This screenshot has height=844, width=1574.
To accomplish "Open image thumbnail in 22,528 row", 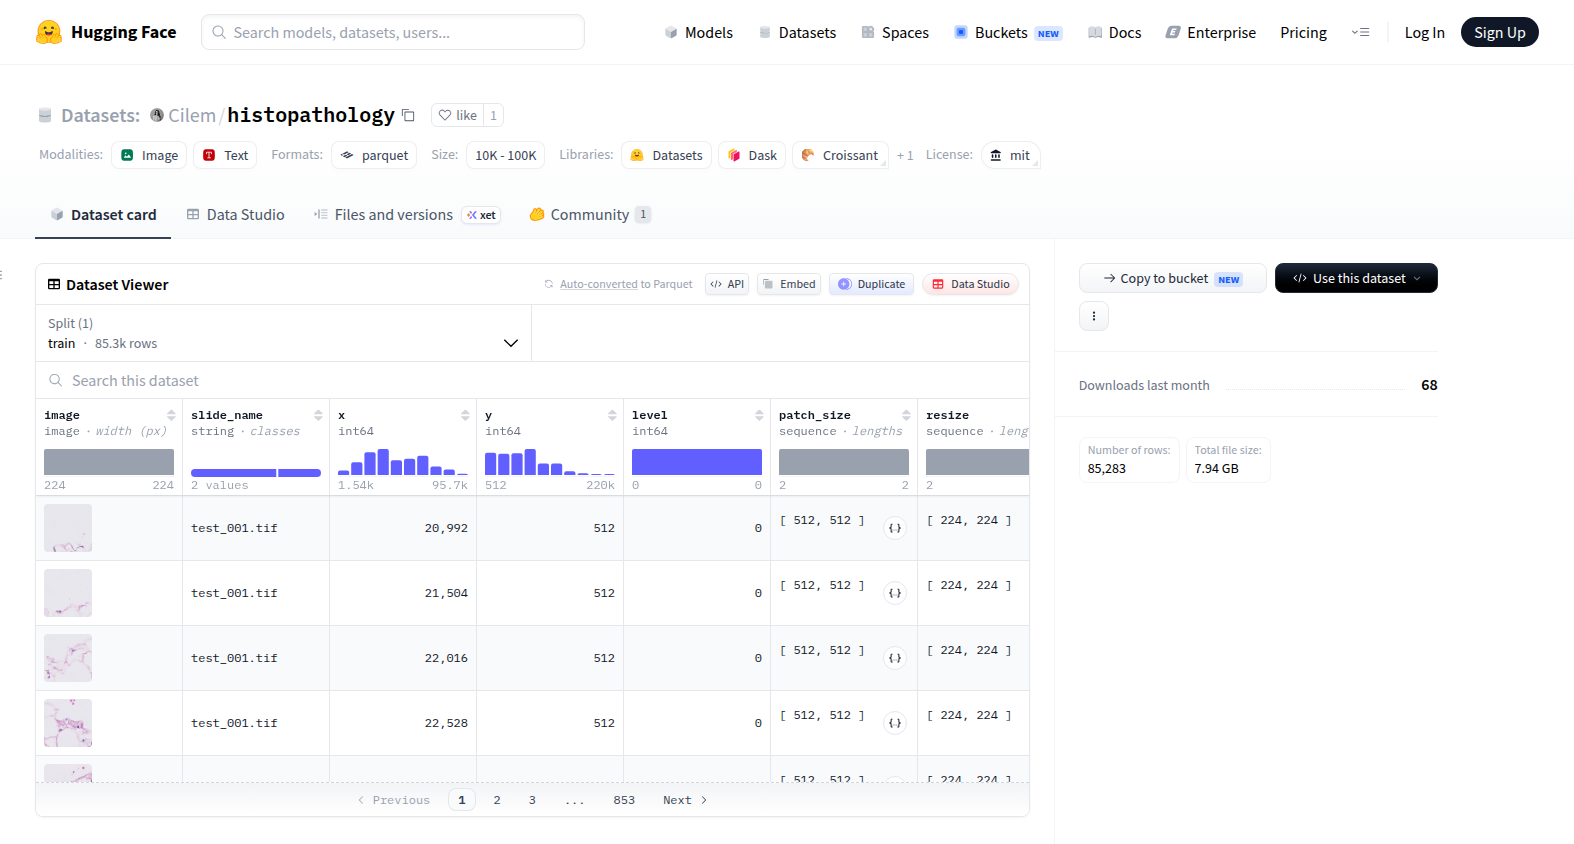I will pos(68,723).
